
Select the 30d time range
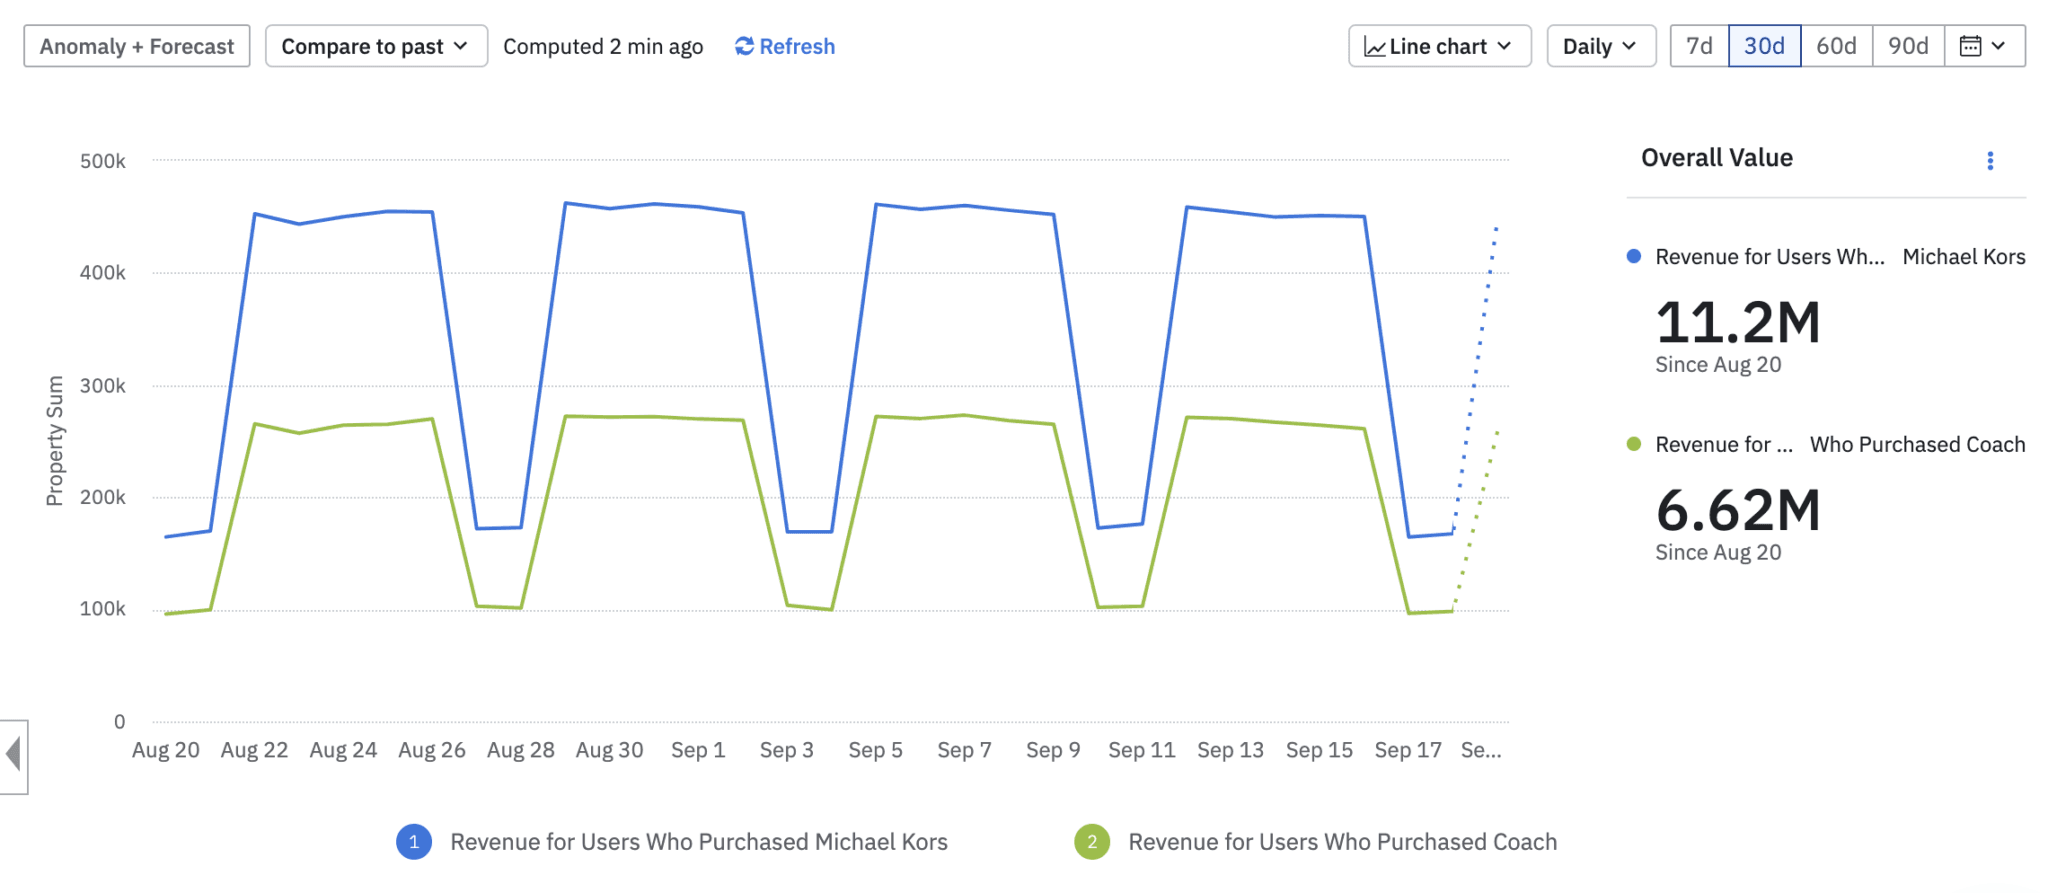pos(1764,46)
